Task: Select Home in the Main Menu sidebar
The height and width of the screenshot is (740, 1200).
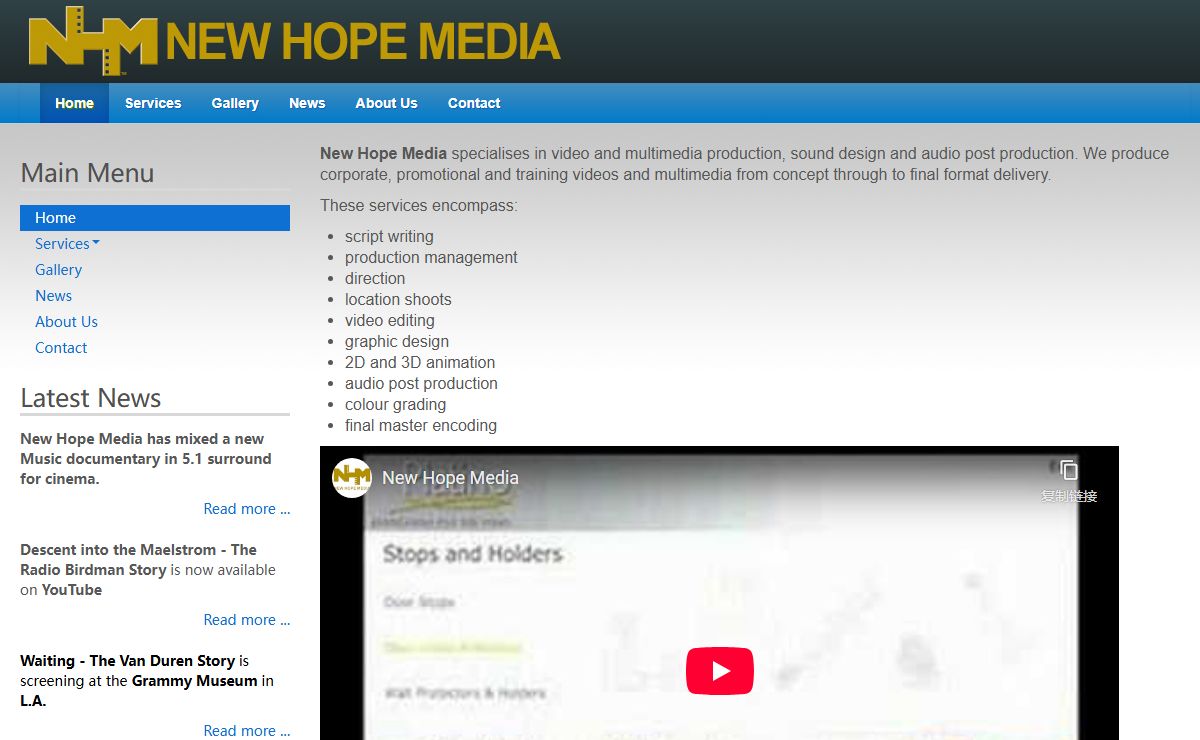Action: [155, 218]
